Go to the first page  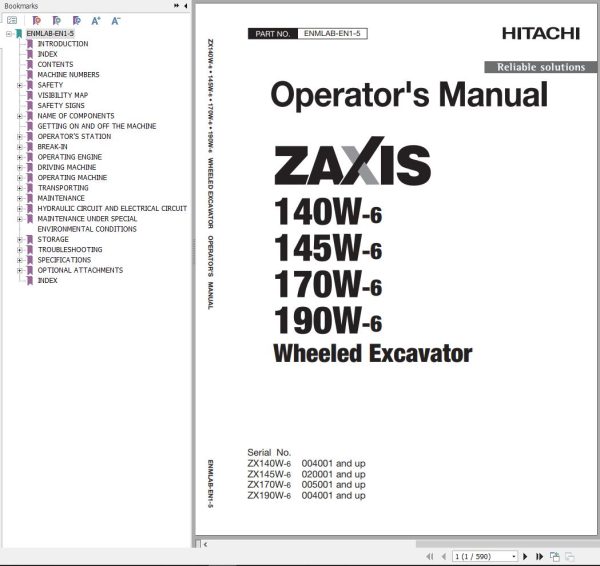(430, 556)
